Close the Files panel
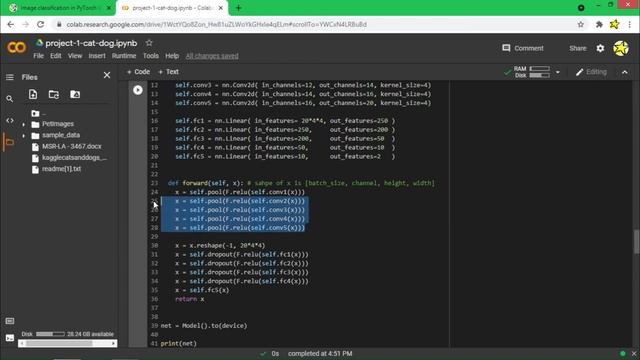The height and width of the screenshot is (360, 640). pos(107,75)
